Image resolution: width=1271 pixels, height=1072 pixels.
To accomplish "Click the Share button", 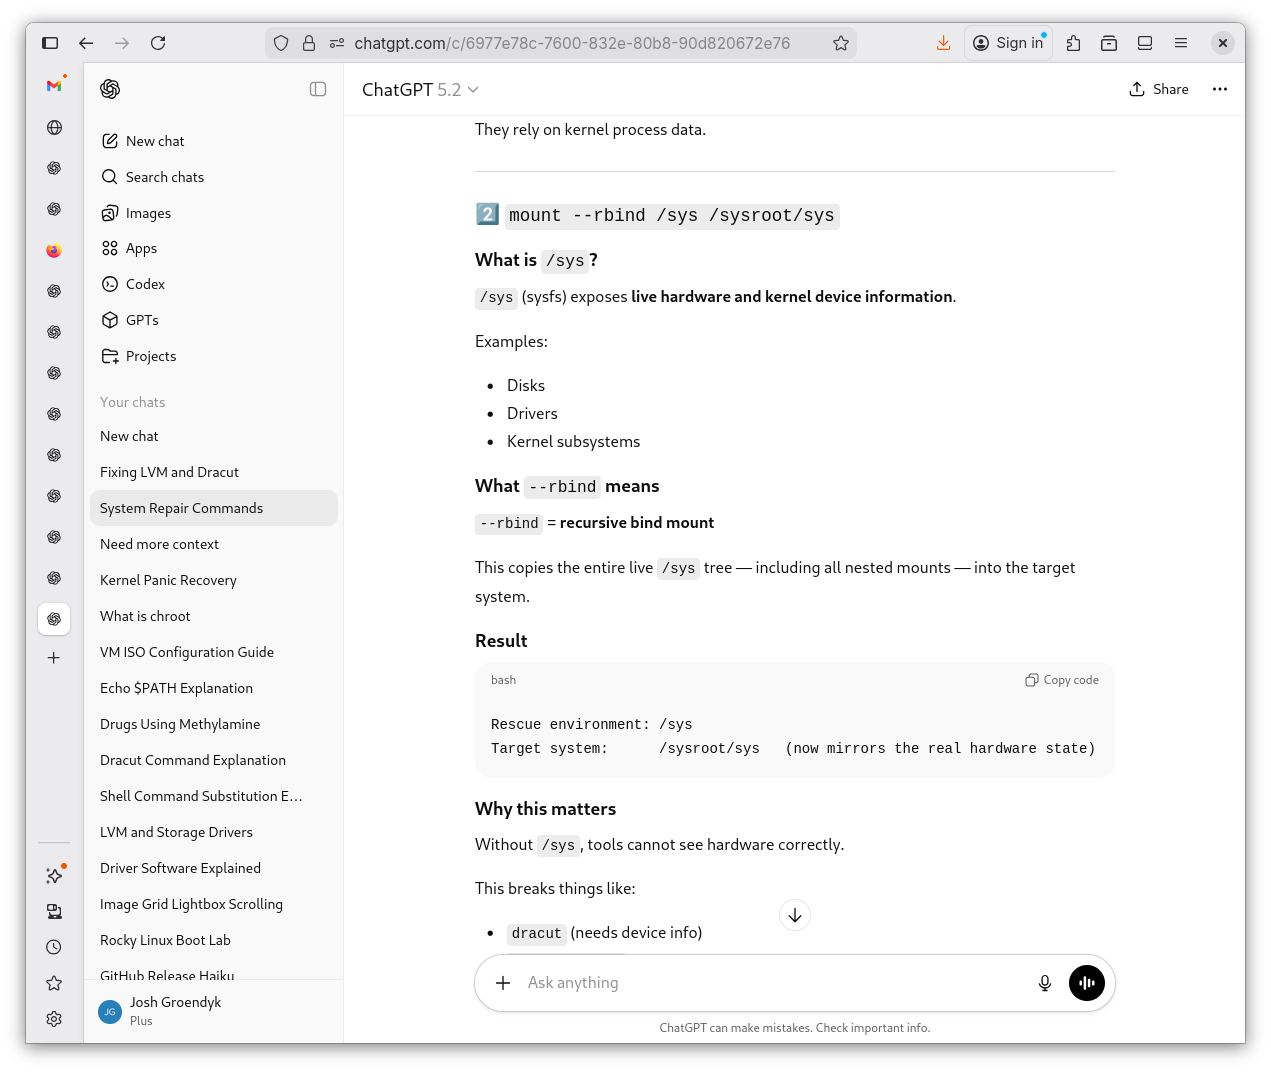I will (1158, 89).
